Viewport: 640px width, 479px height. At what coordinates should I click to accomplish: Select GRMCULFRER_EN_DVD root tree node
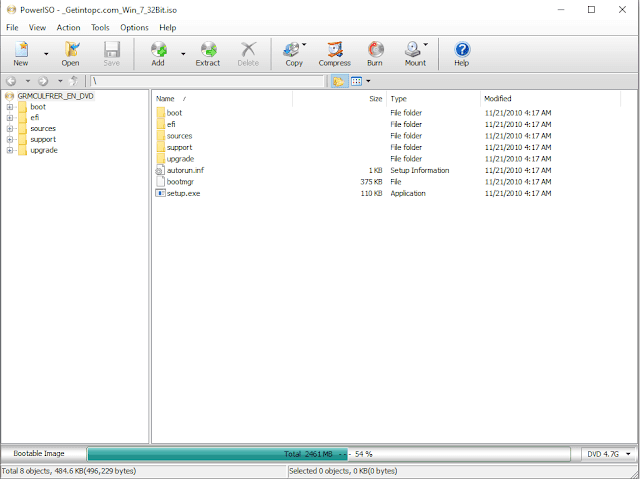coord(56,96)
